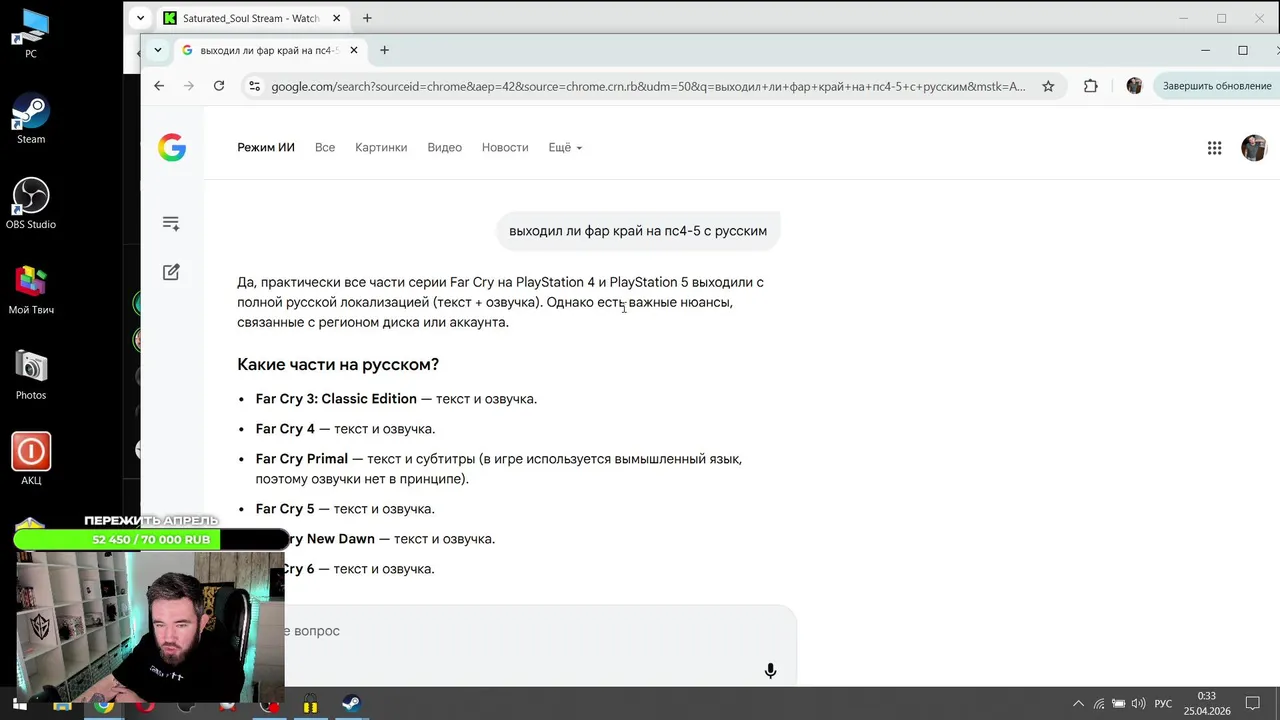Open the AI mode history sidebar icon

pos(171,224)
